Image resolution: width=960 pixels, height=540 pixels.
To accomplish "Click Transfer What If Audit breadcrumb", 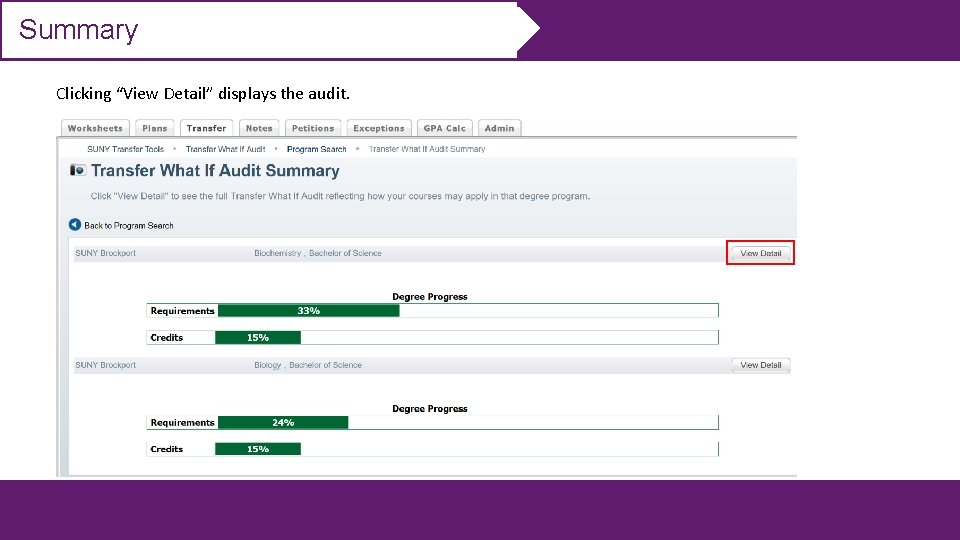I will [x=225, y=149].
